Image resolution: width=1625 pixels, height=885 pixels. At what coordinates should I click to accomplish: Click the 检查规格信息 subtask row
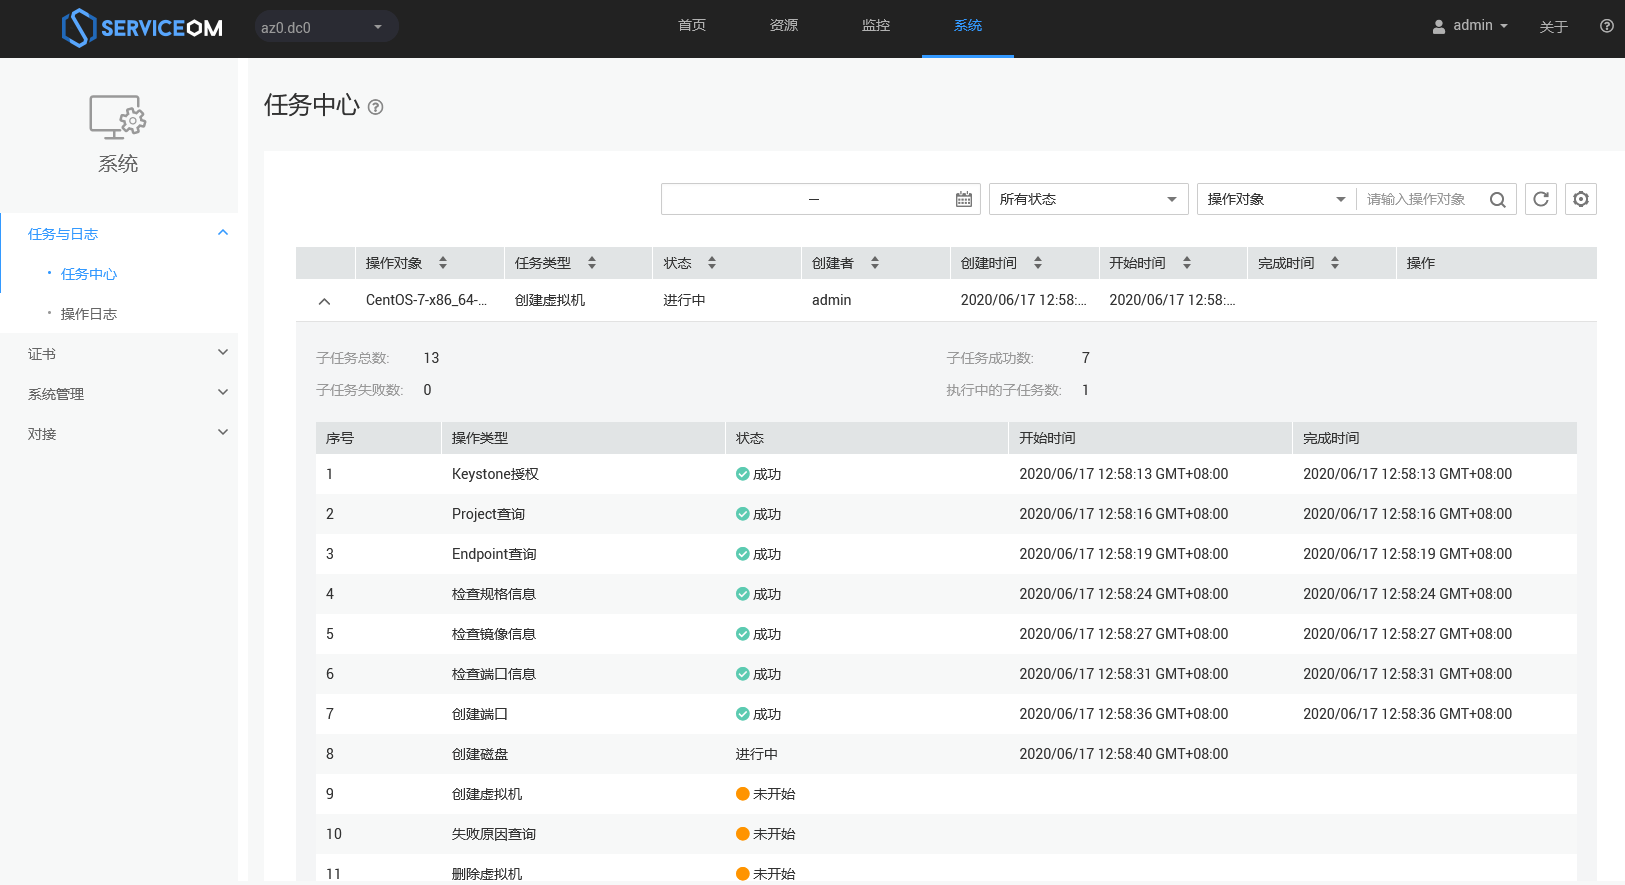(946, 594)
